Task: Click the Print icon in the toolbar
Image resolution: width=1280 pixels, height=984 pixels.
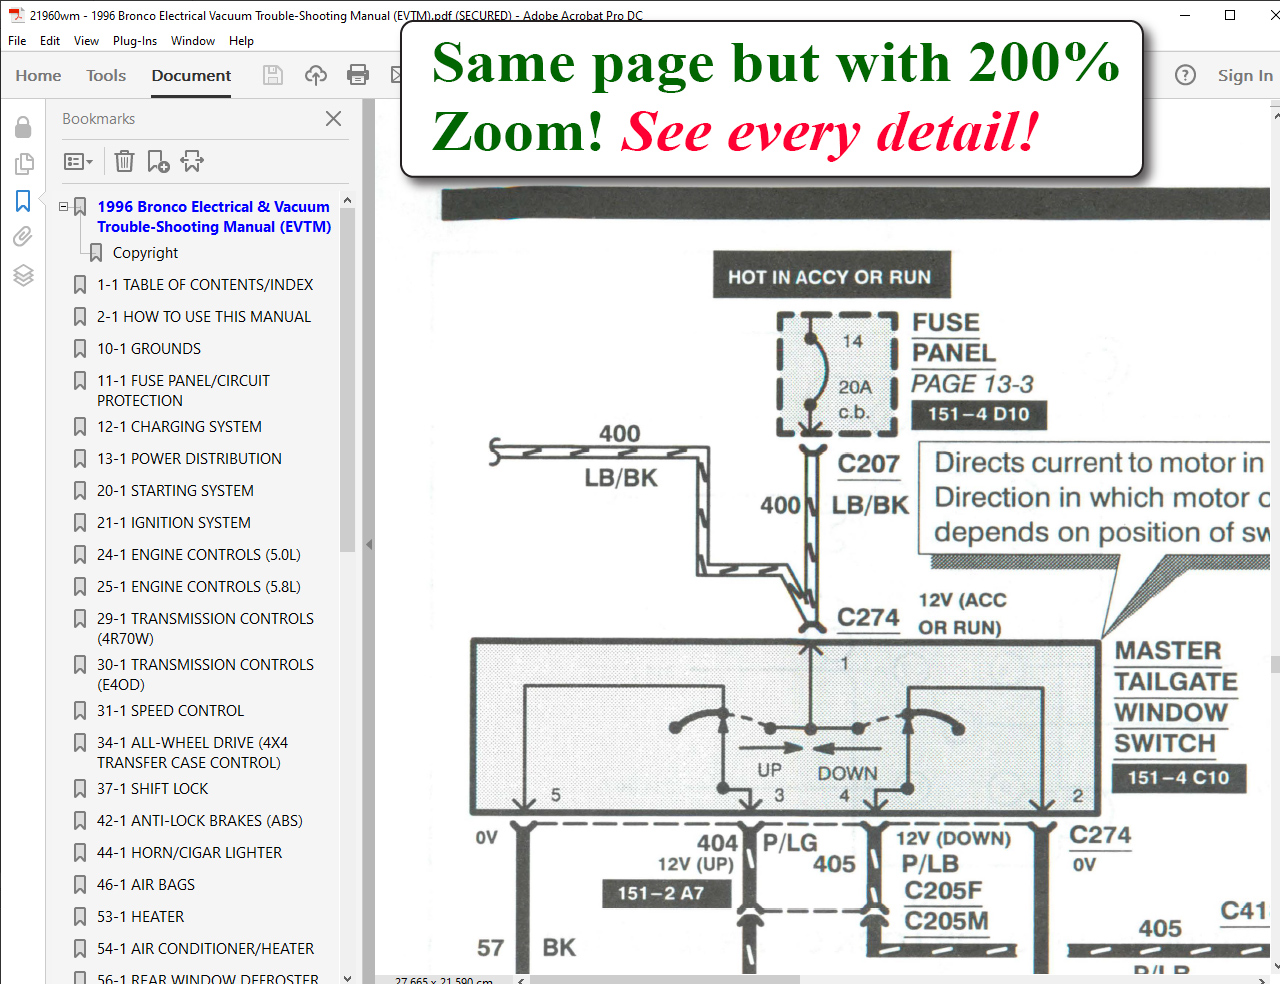Action: click(x=358, y=75)
